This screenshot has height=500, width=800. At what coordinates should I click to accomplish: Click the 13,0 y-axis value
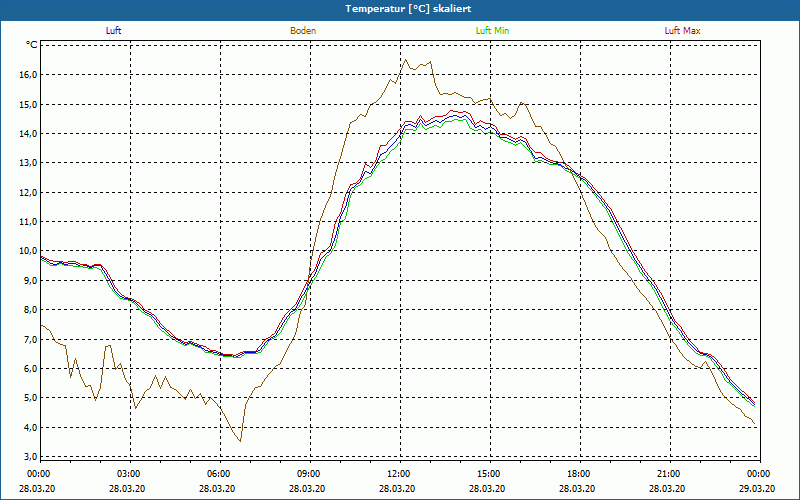point(29,163)
